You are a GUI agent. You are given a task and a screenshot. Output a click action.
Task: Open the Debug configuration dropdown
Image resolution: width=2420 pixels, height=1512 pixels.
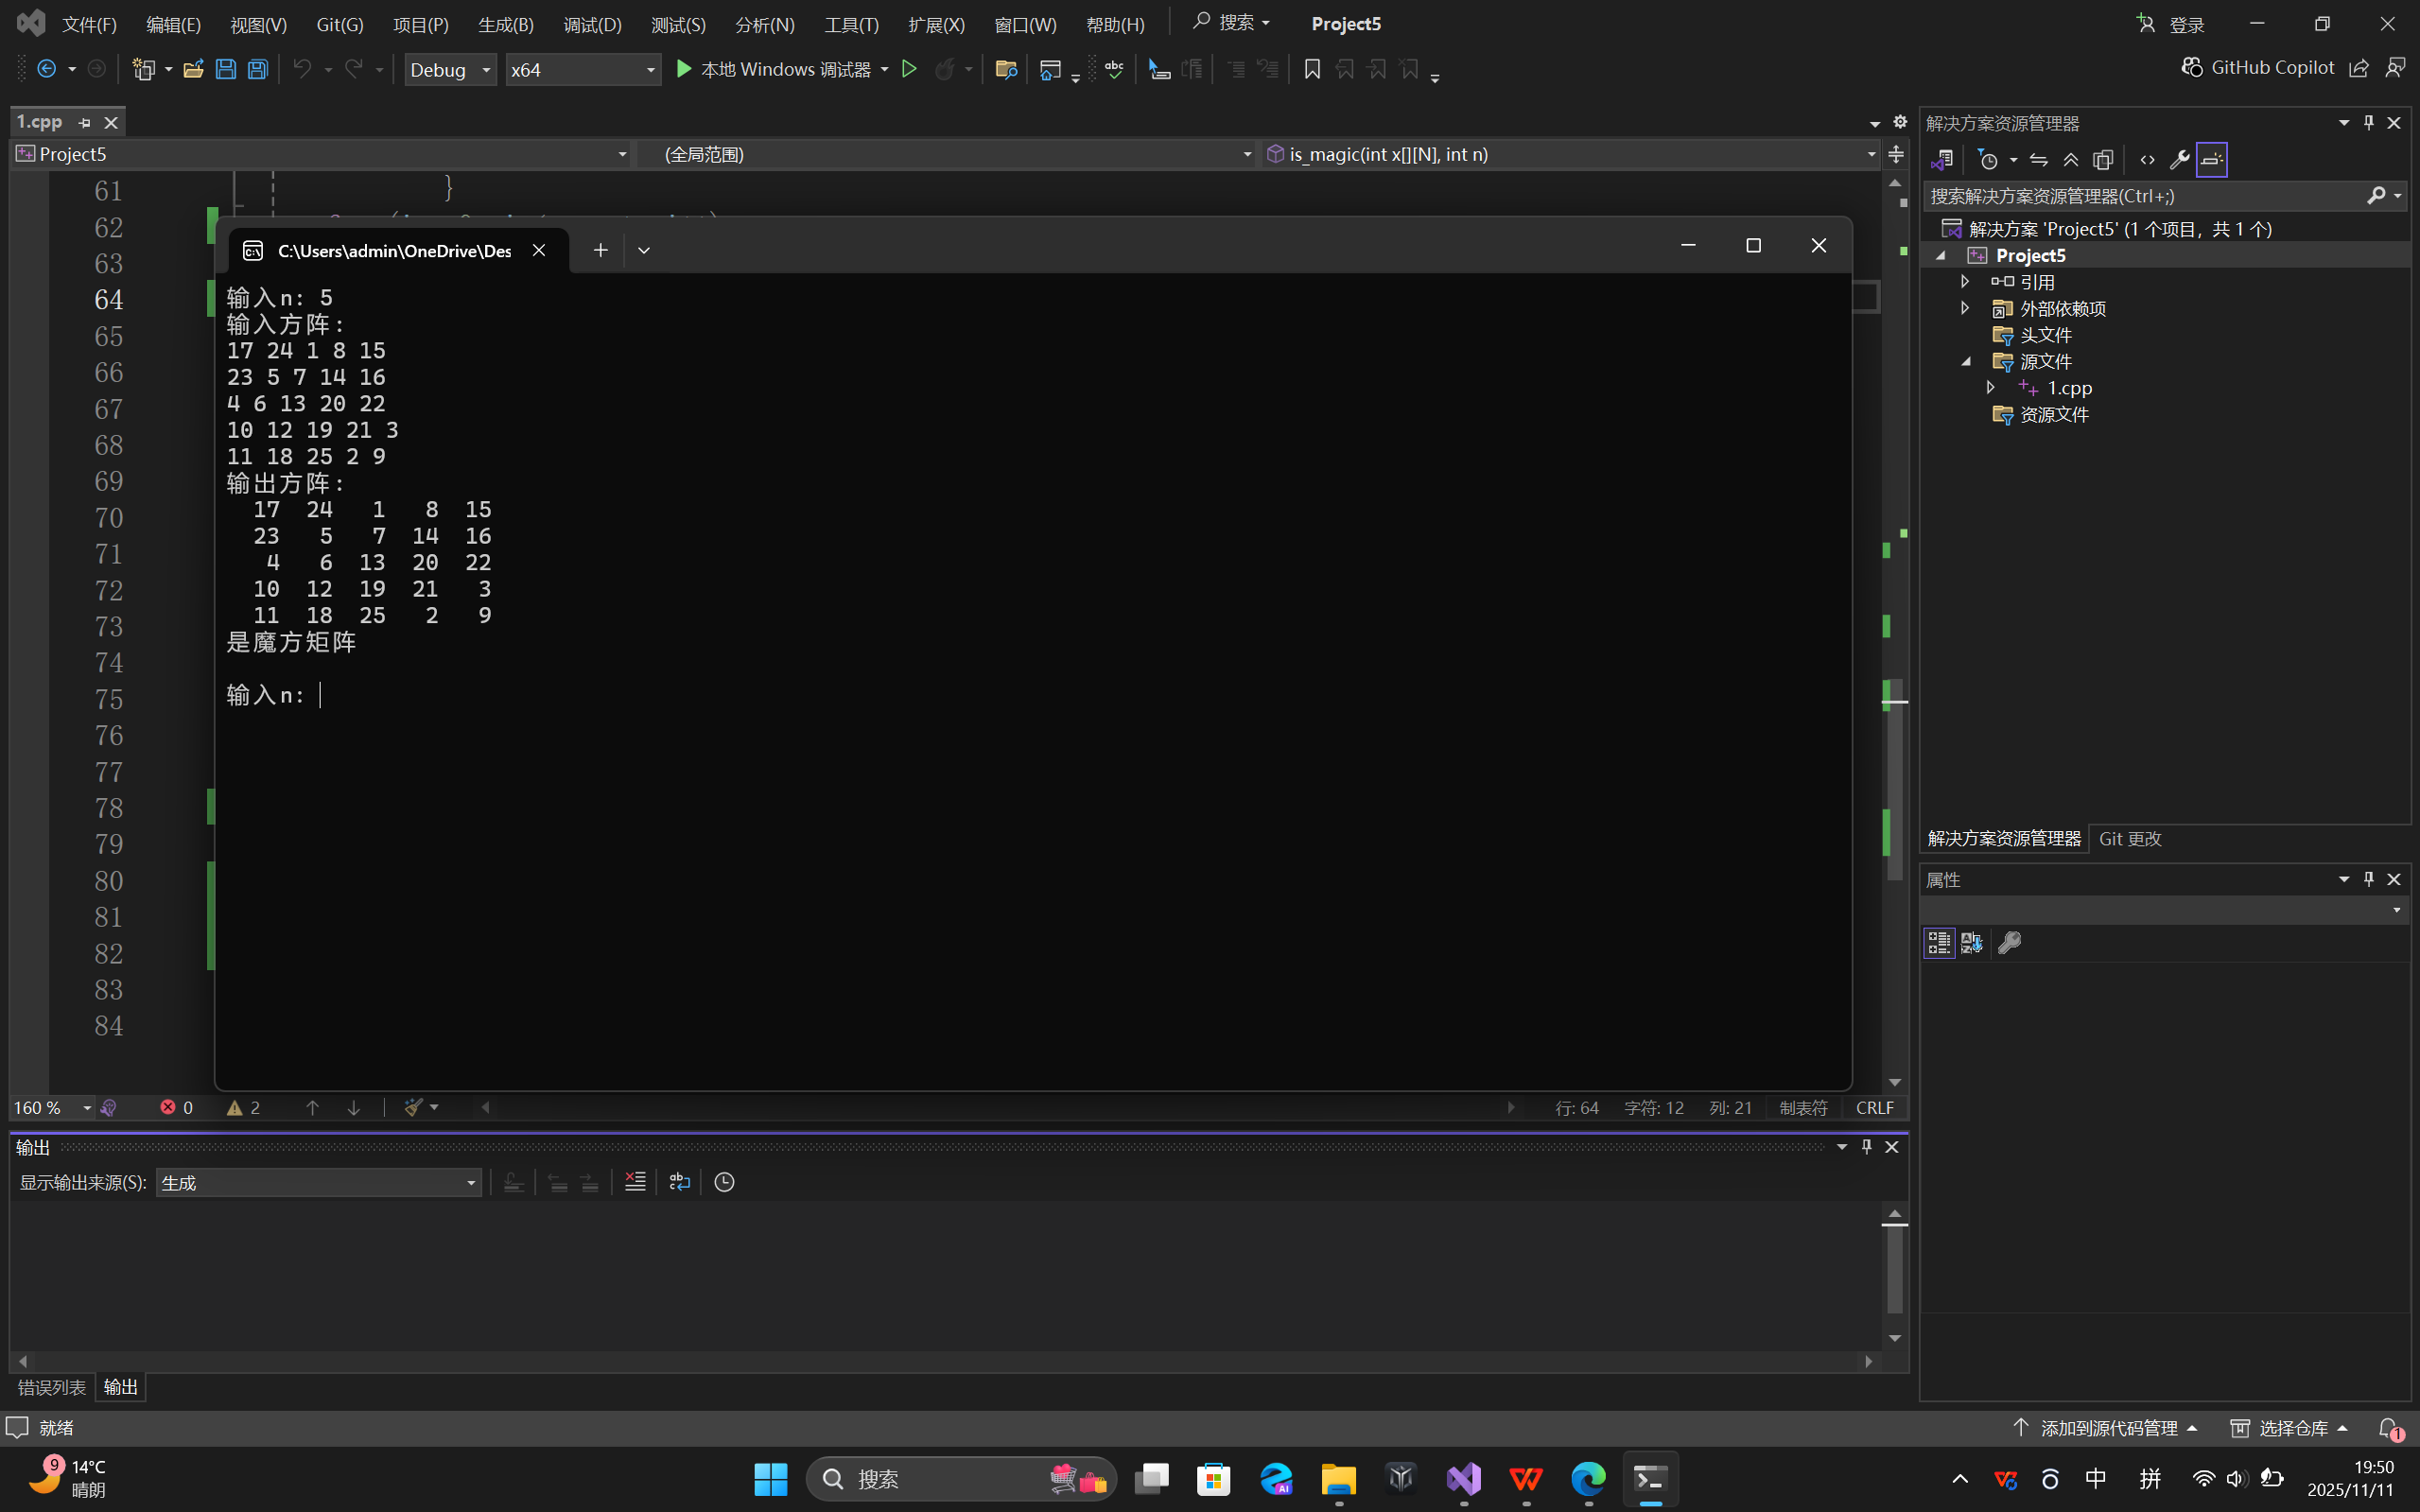(x=450, y=69)
